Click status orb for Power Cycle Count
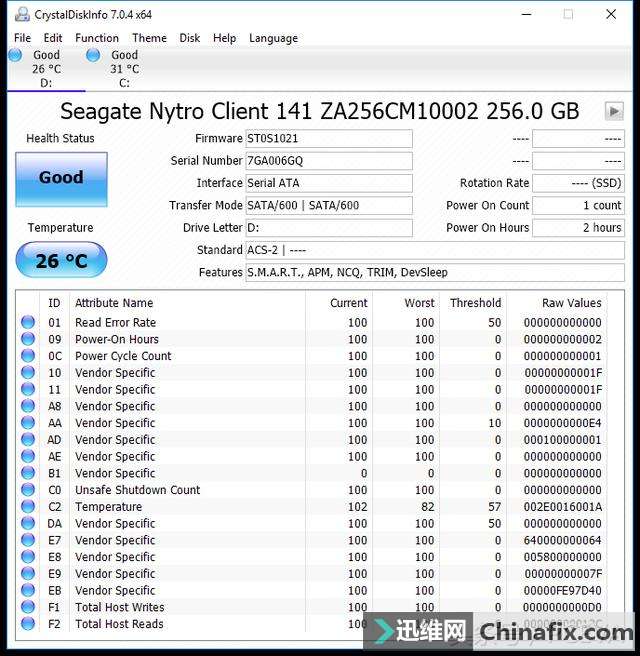 coord(28,356)
